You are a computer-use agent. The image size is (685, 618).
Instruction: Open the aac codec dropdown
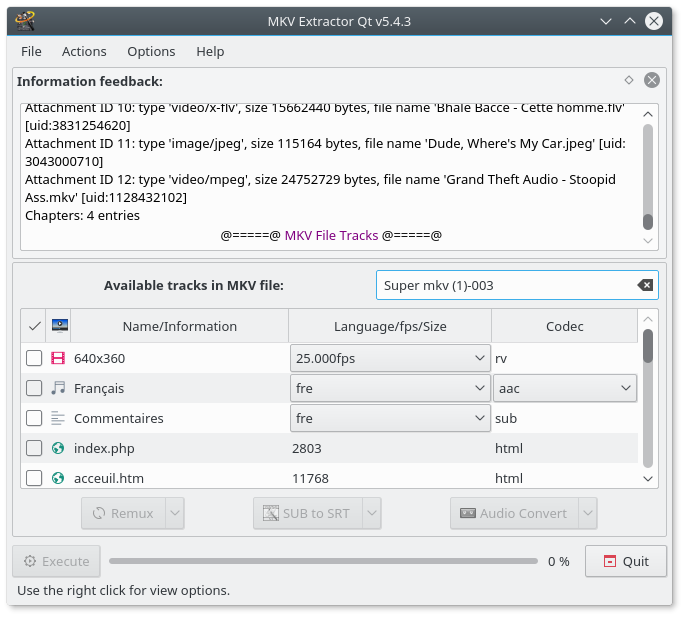click(564, 388)
